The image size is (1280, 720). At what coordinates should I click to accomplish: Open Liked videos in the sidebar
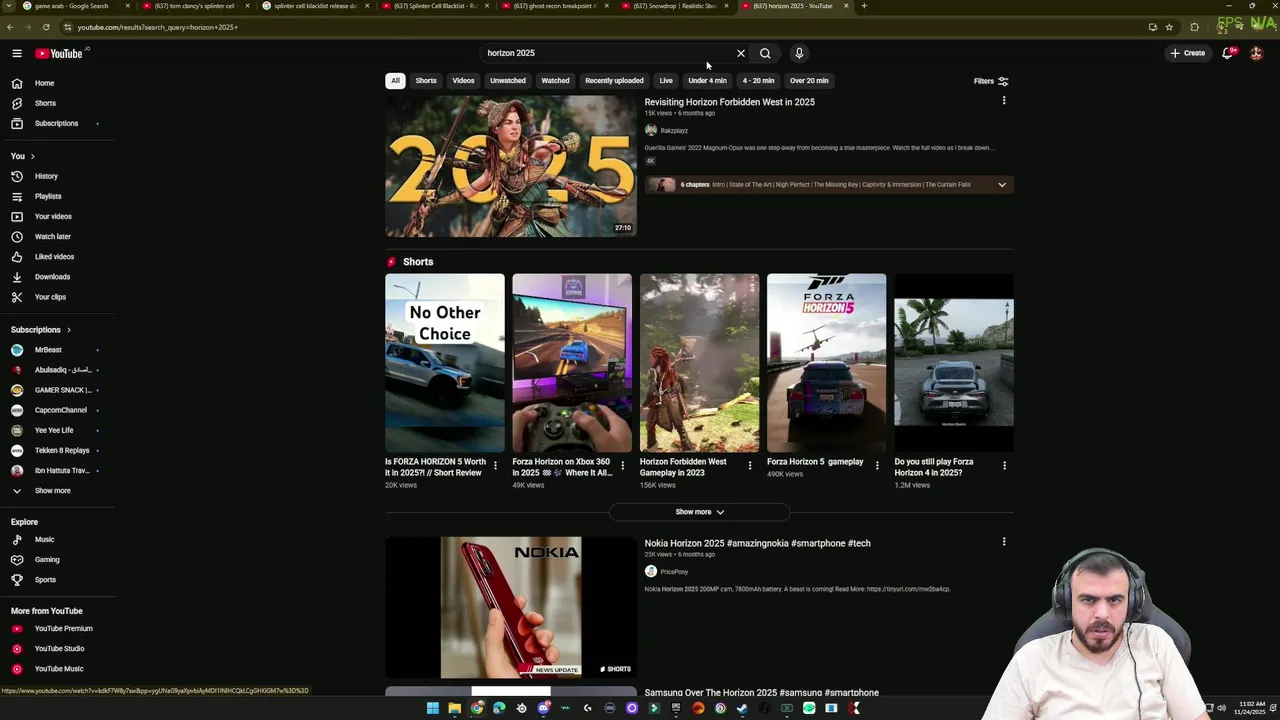(56, 256)
